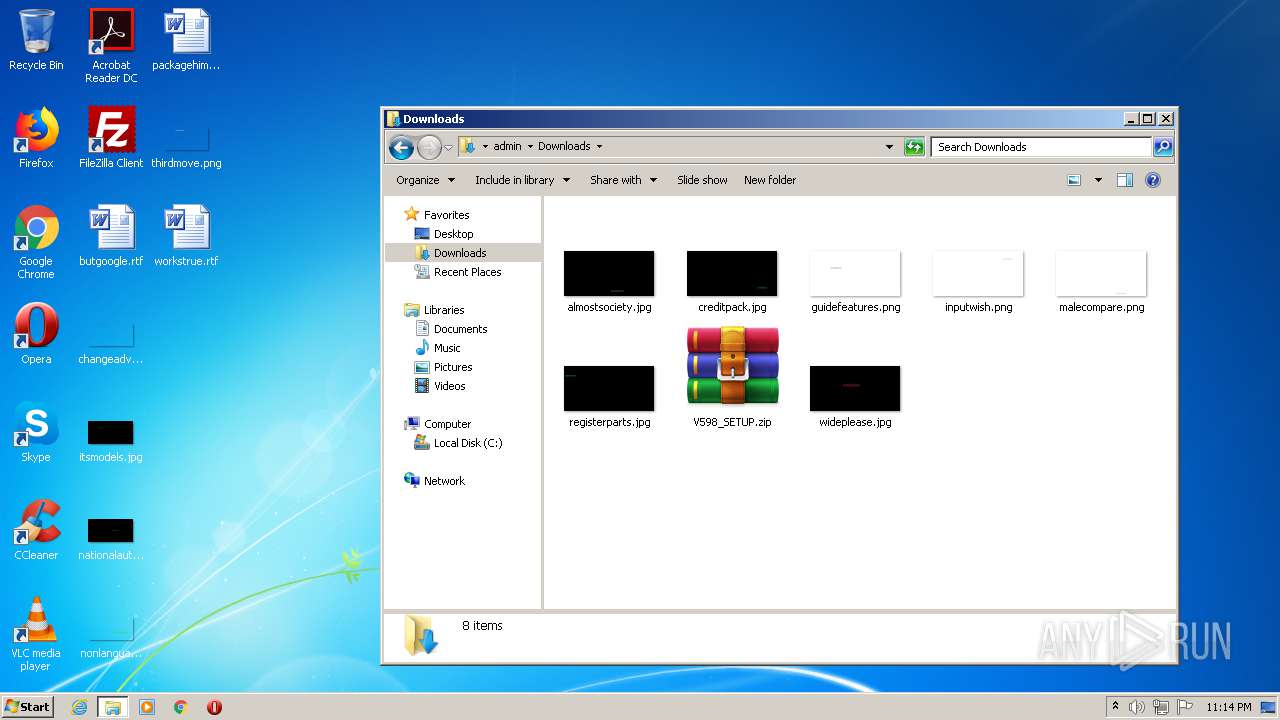Open Internet Explorer from taskbar
Screen dimensions: 1280x720
80,707
